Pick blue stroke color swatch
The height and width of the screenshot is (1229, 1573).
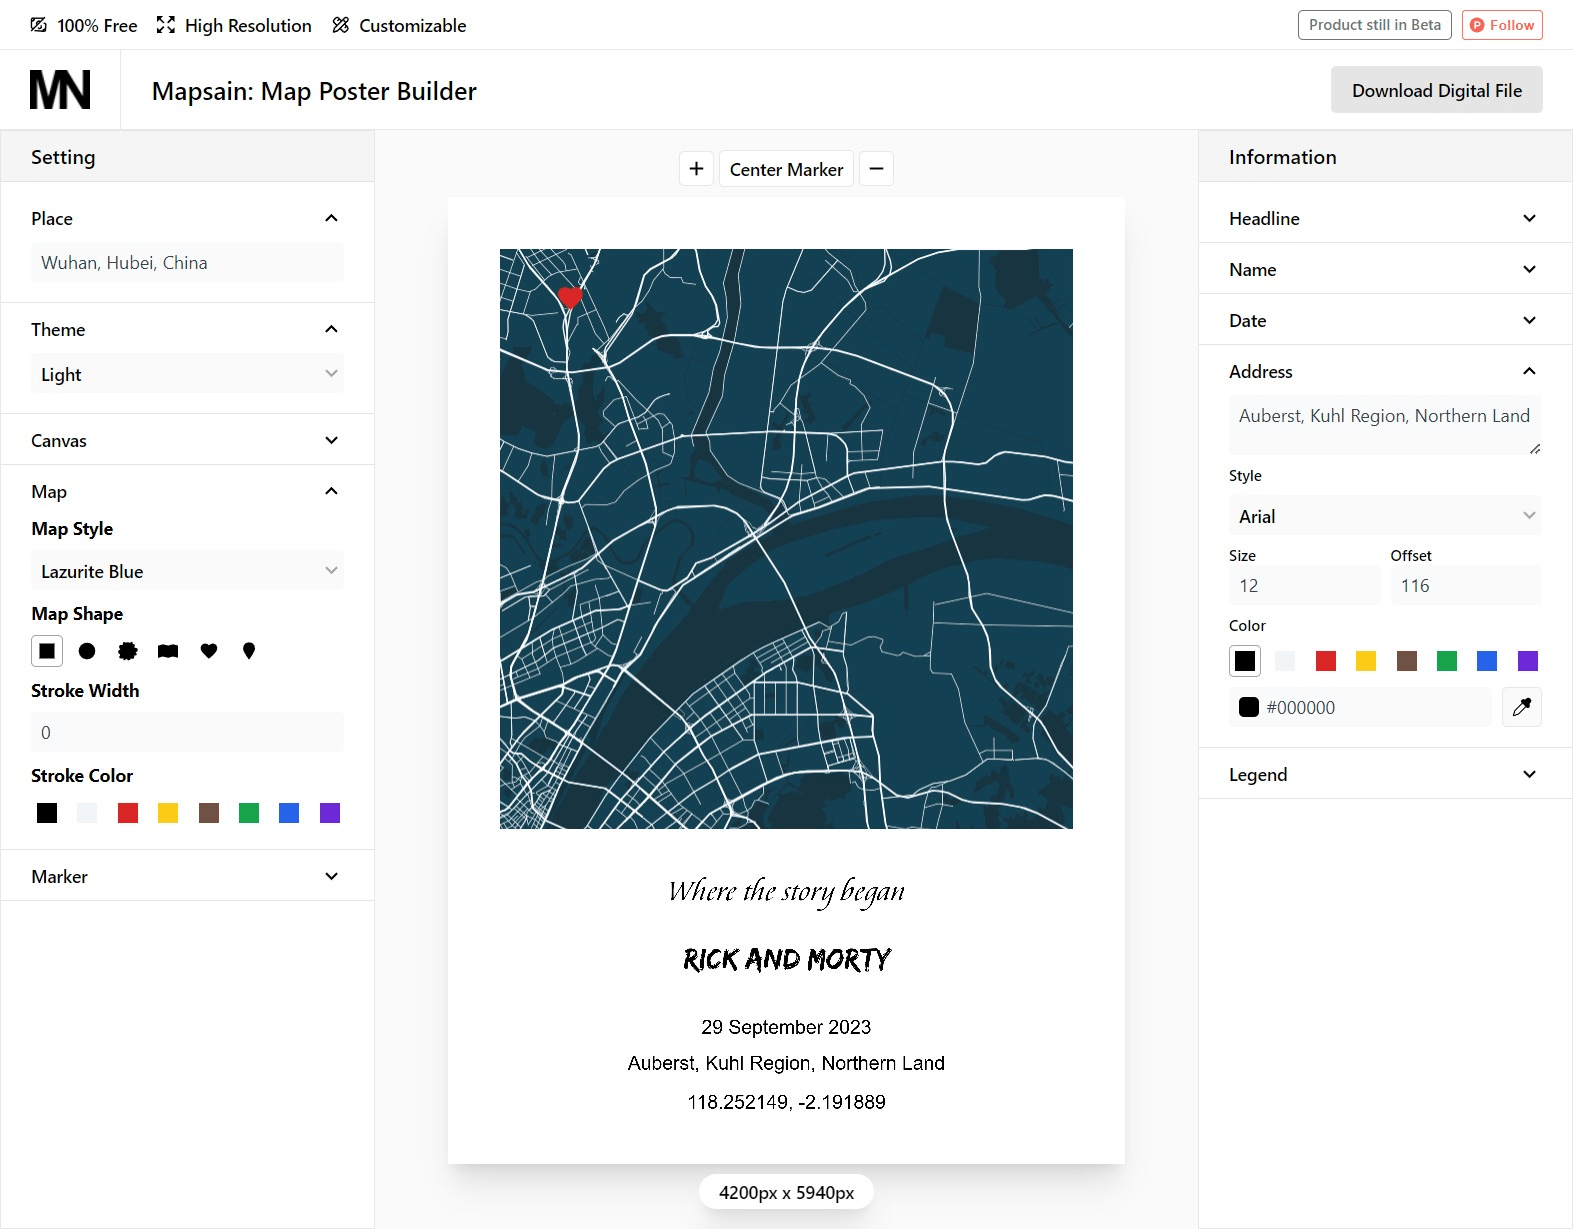coord(289,813)
